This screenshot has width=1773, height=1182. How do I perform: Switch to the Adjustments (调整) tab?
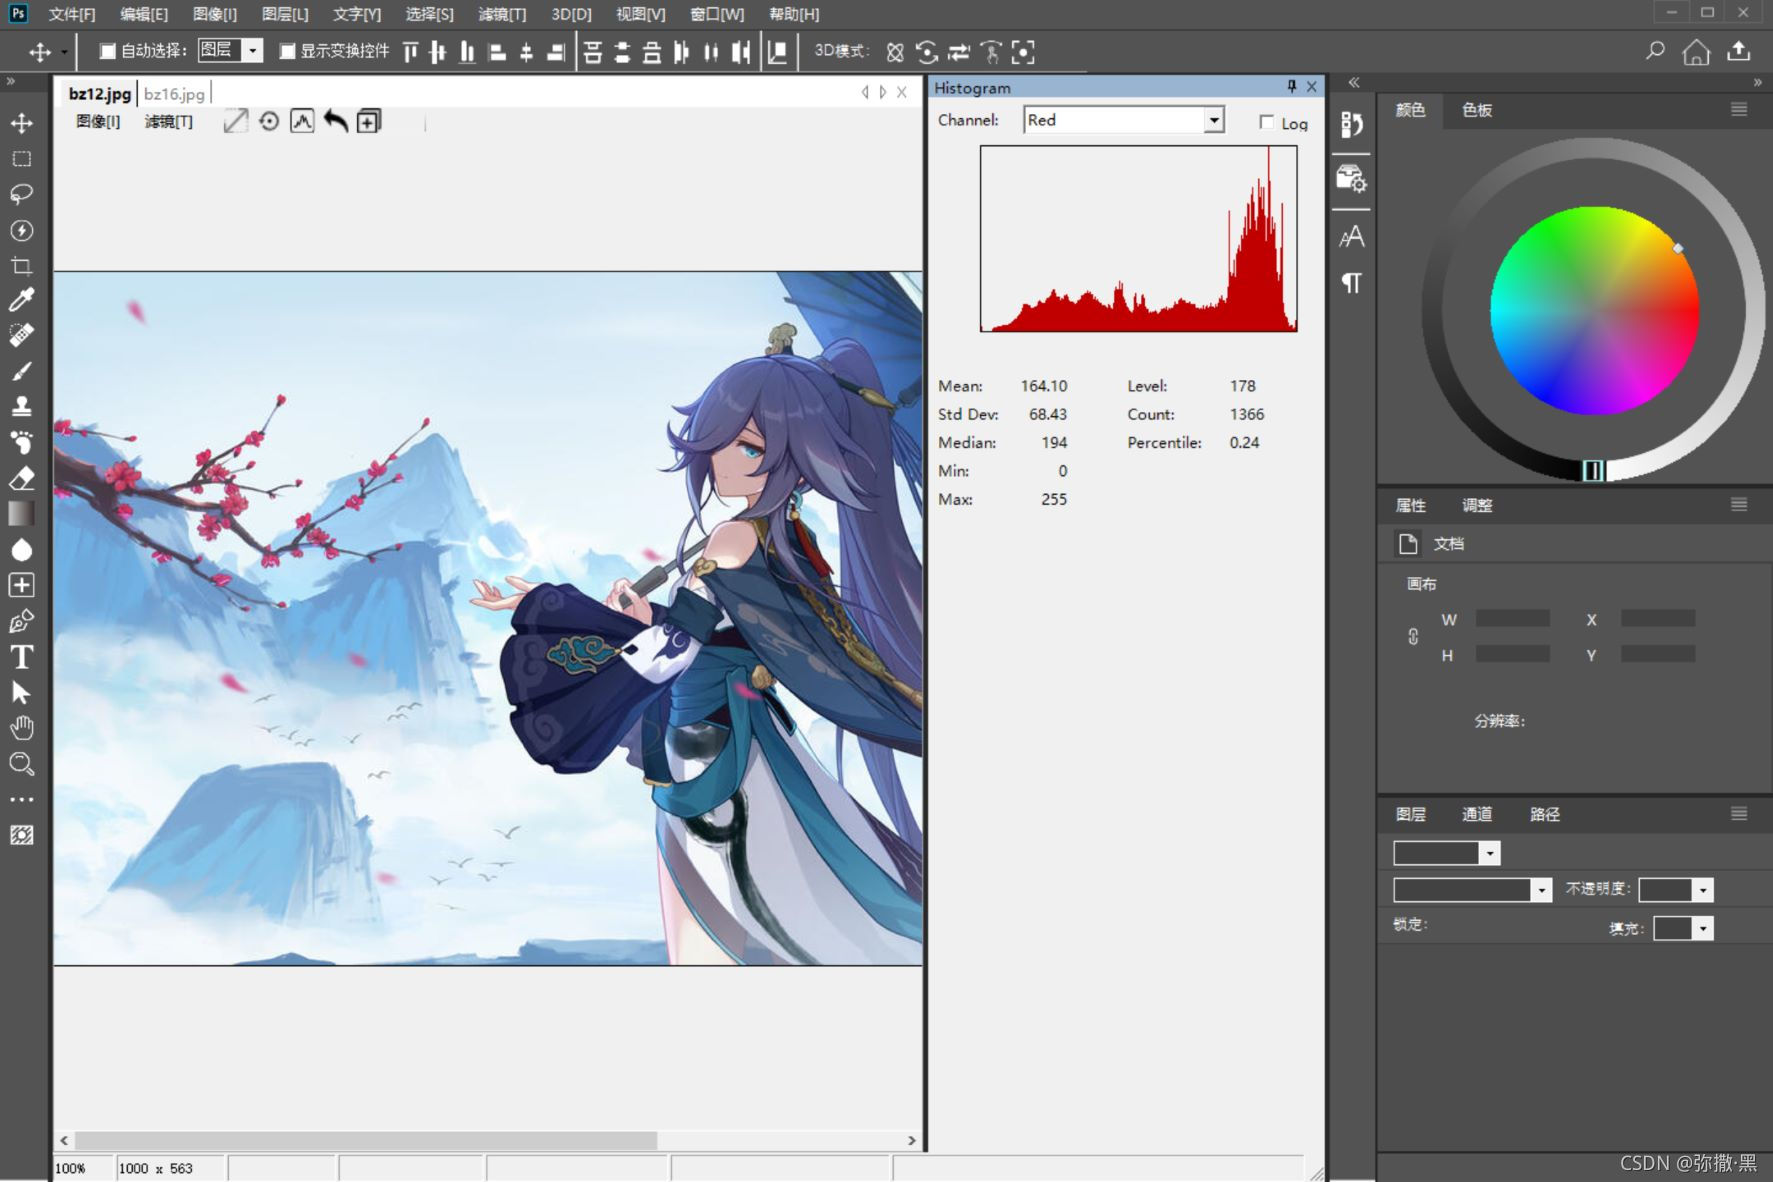(x=1477, y=505)
